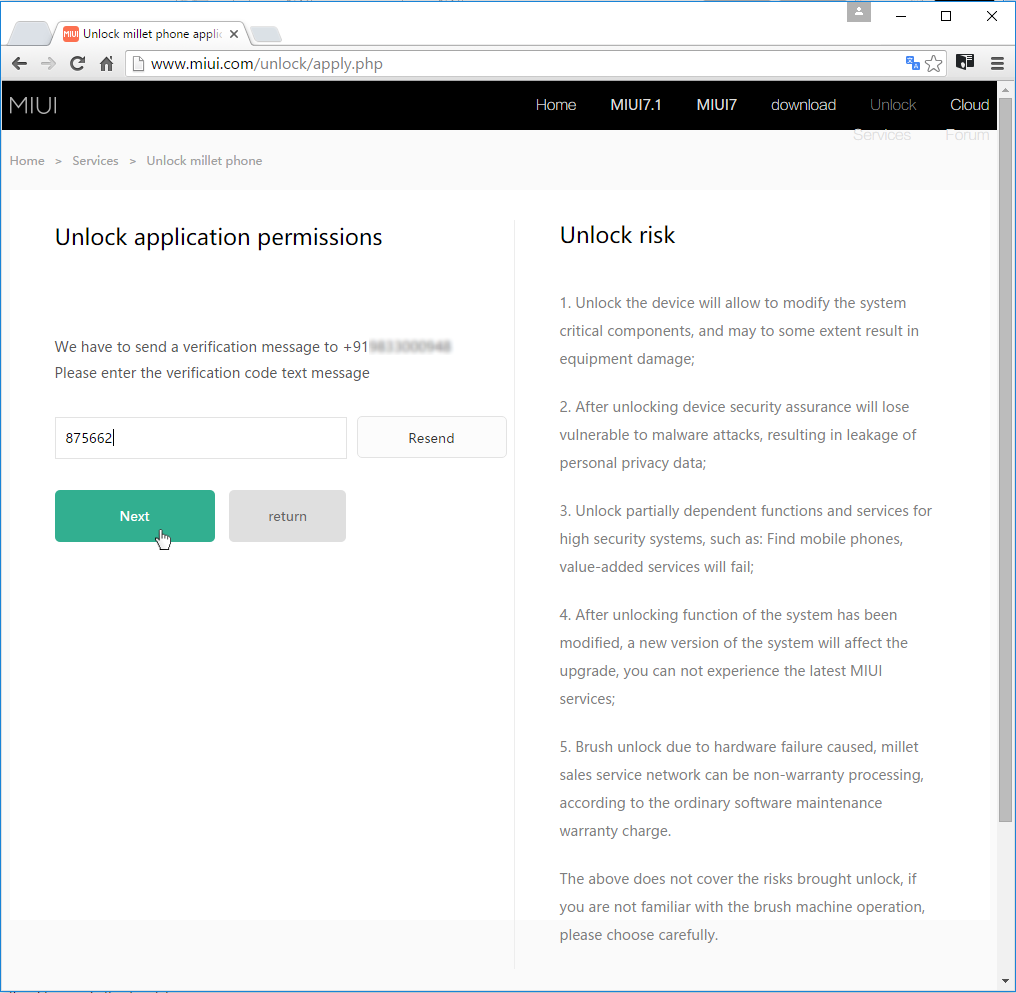Open the Home item in MIUI navigation
This screenshot has height=993, width=1016.
click(x=556, y=105)
